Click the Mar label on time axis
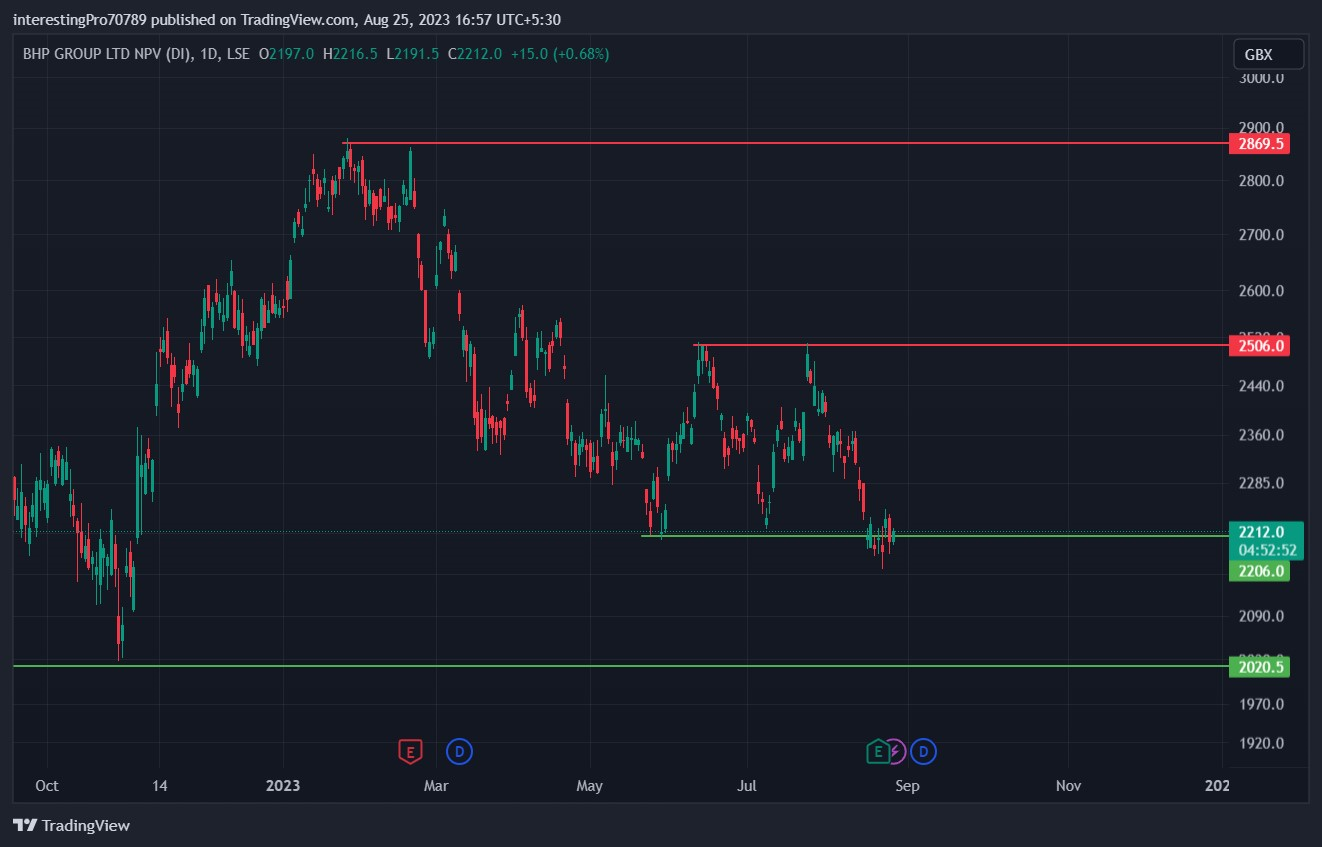1322x847 pixels. click(436, 785)
